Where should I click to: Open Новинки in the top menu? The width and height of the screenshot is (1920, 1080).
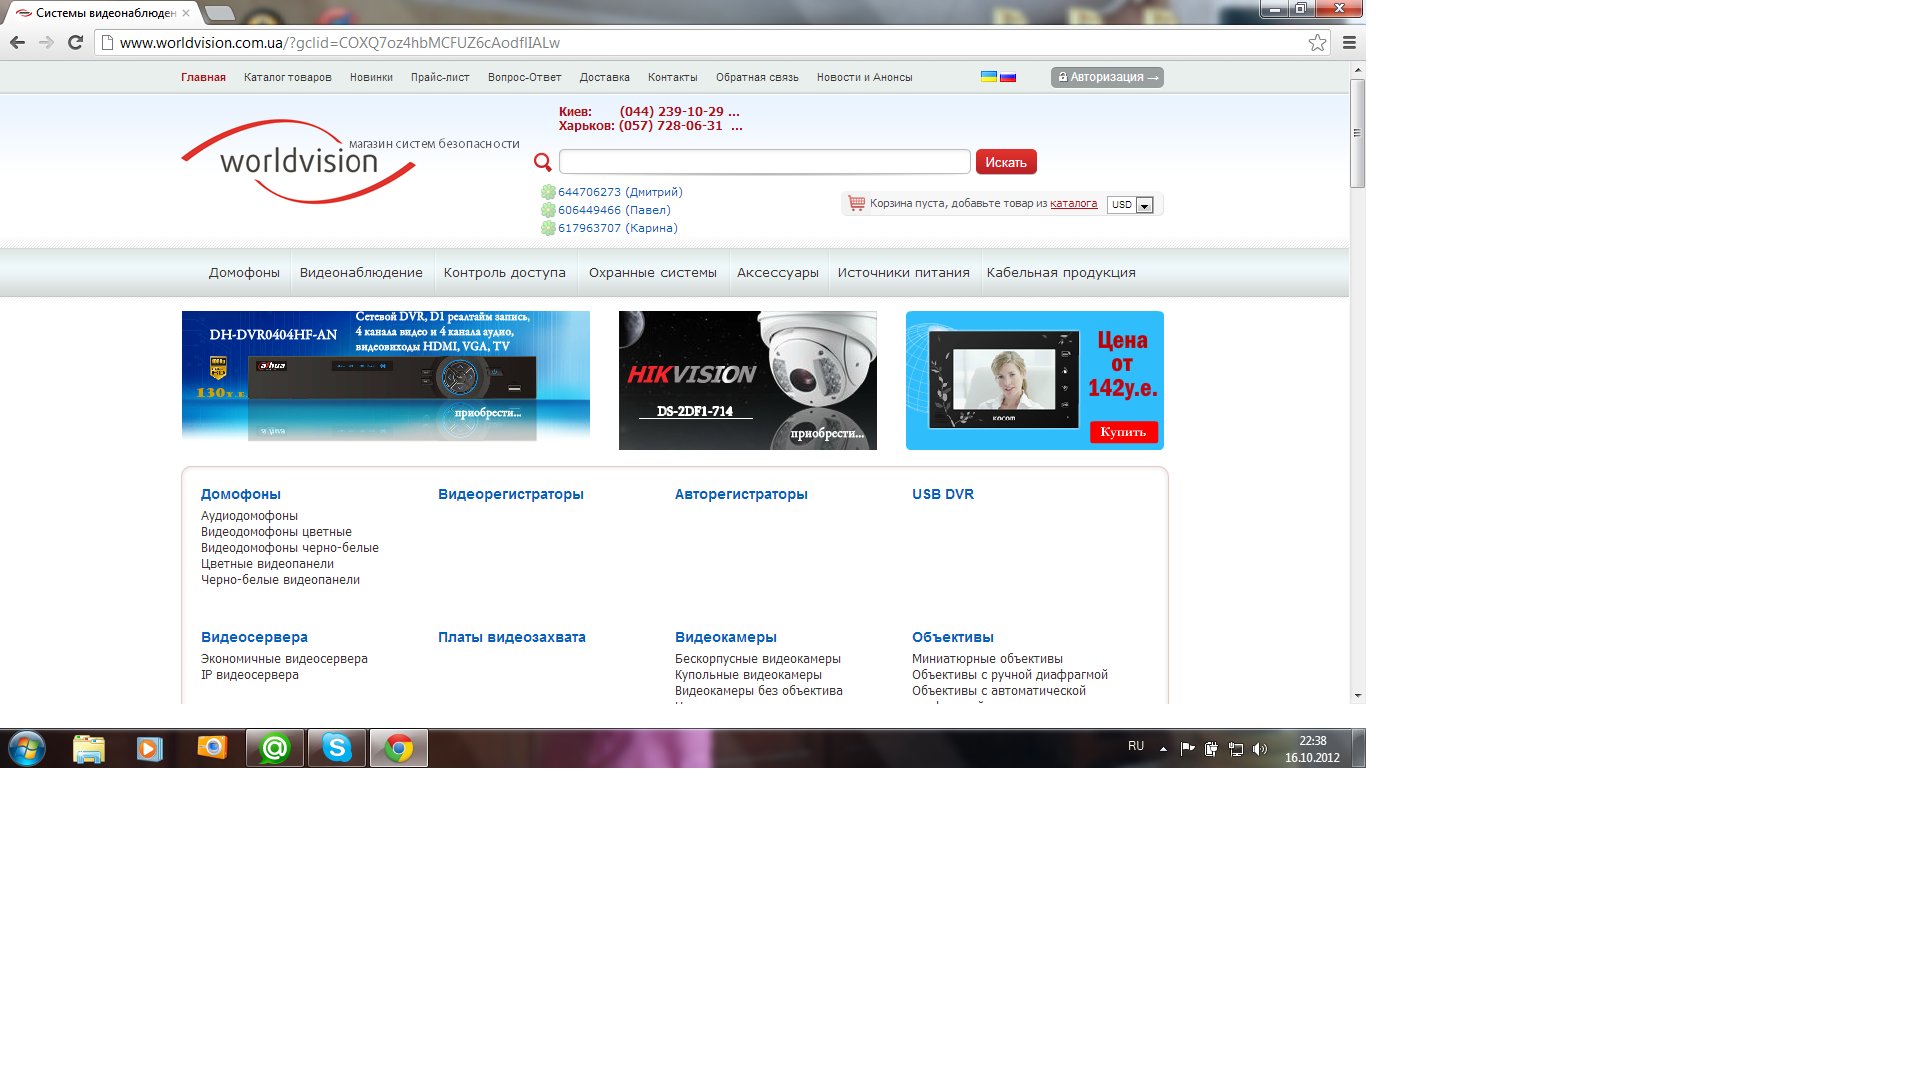click(371, 77)
